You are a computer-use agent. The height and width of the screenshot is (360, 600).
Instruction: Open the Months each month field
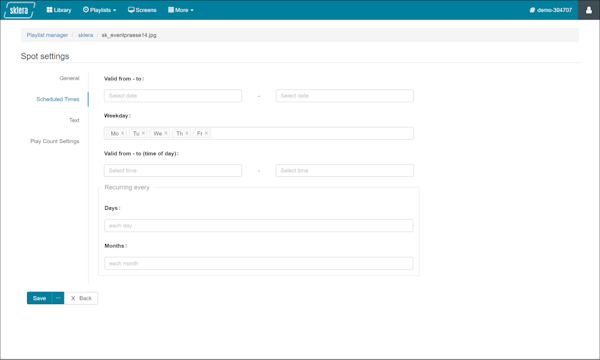[259, 263]
